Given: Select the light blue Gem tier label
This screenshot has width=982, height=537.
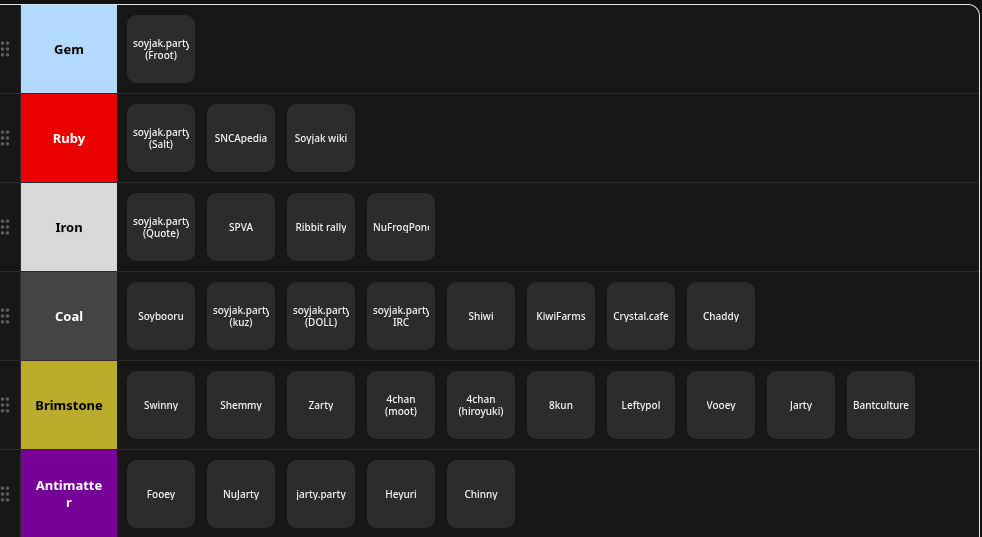Looking at the screenshot, I should point(69,49).
